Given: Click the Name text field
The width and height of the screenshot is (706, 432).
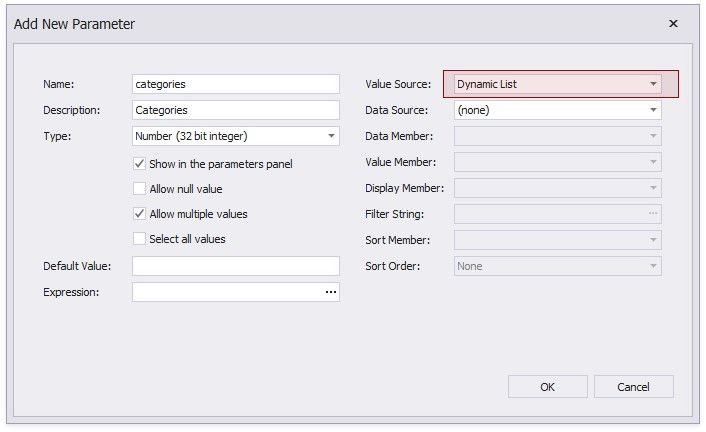Looking at the screenshot, I should point(235,84).
